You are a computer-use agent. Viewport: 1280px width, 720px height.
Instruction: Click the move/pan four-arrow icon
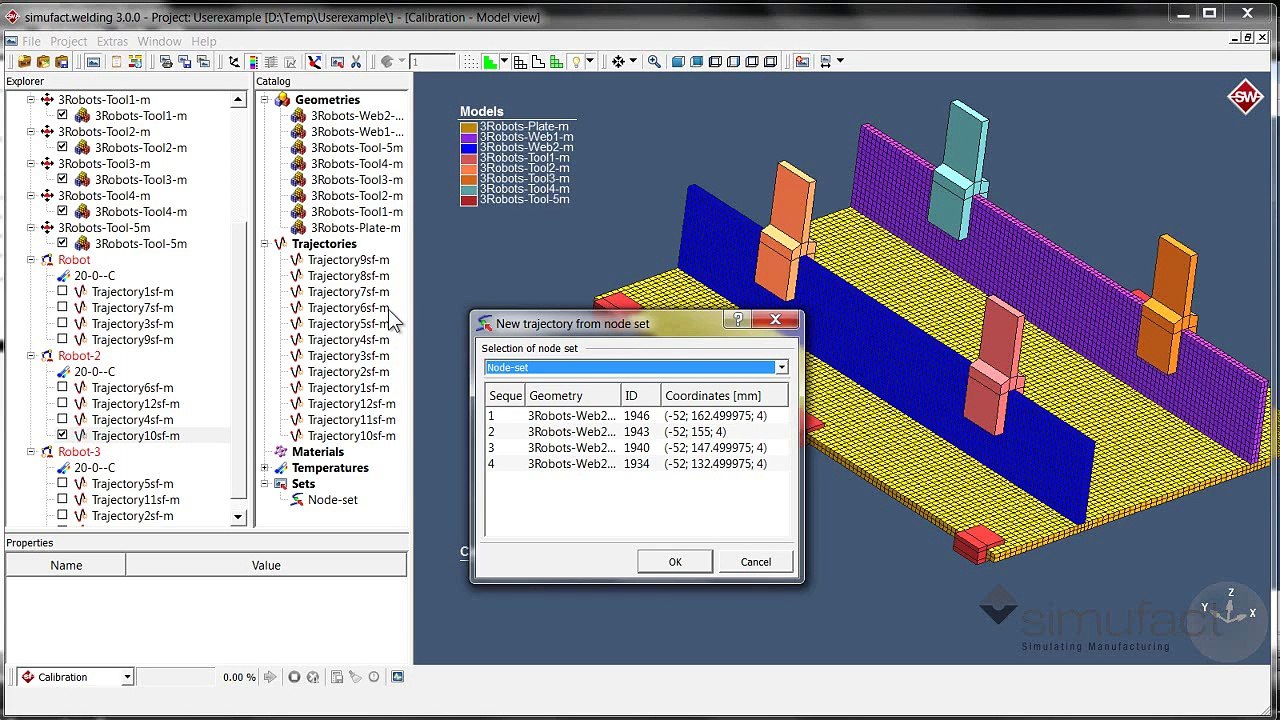(618, 62)
